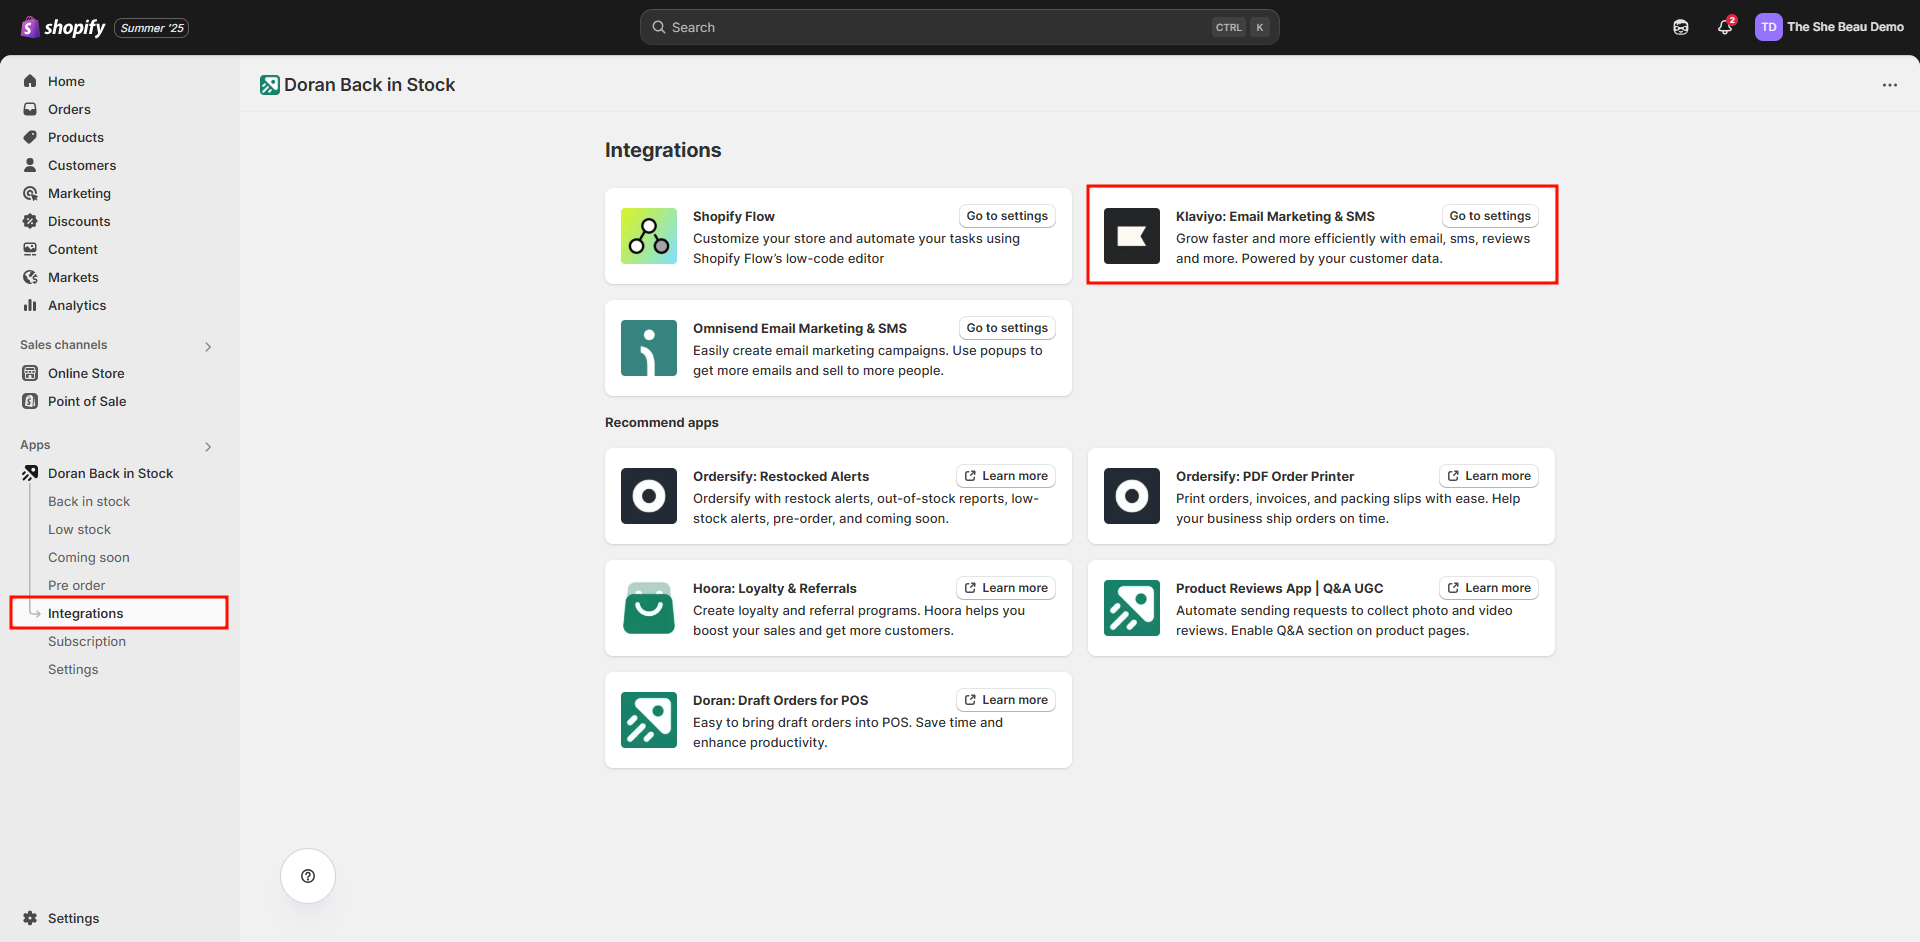The height and width of the screenshot is (942, 1920).
Task: Open Subscription submenu item
Action: click(87, 641)
